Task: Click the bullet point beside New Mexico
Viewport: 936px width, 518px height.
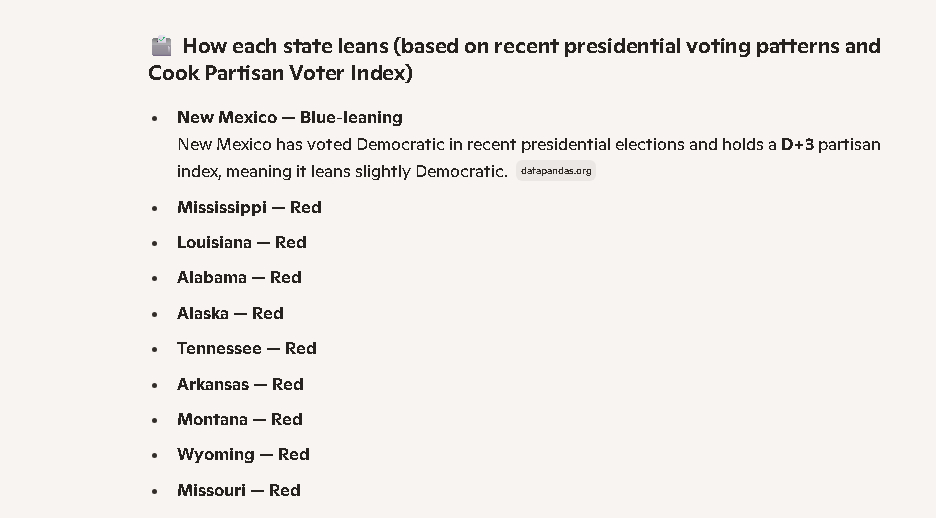Action: (x=154, y=118)
